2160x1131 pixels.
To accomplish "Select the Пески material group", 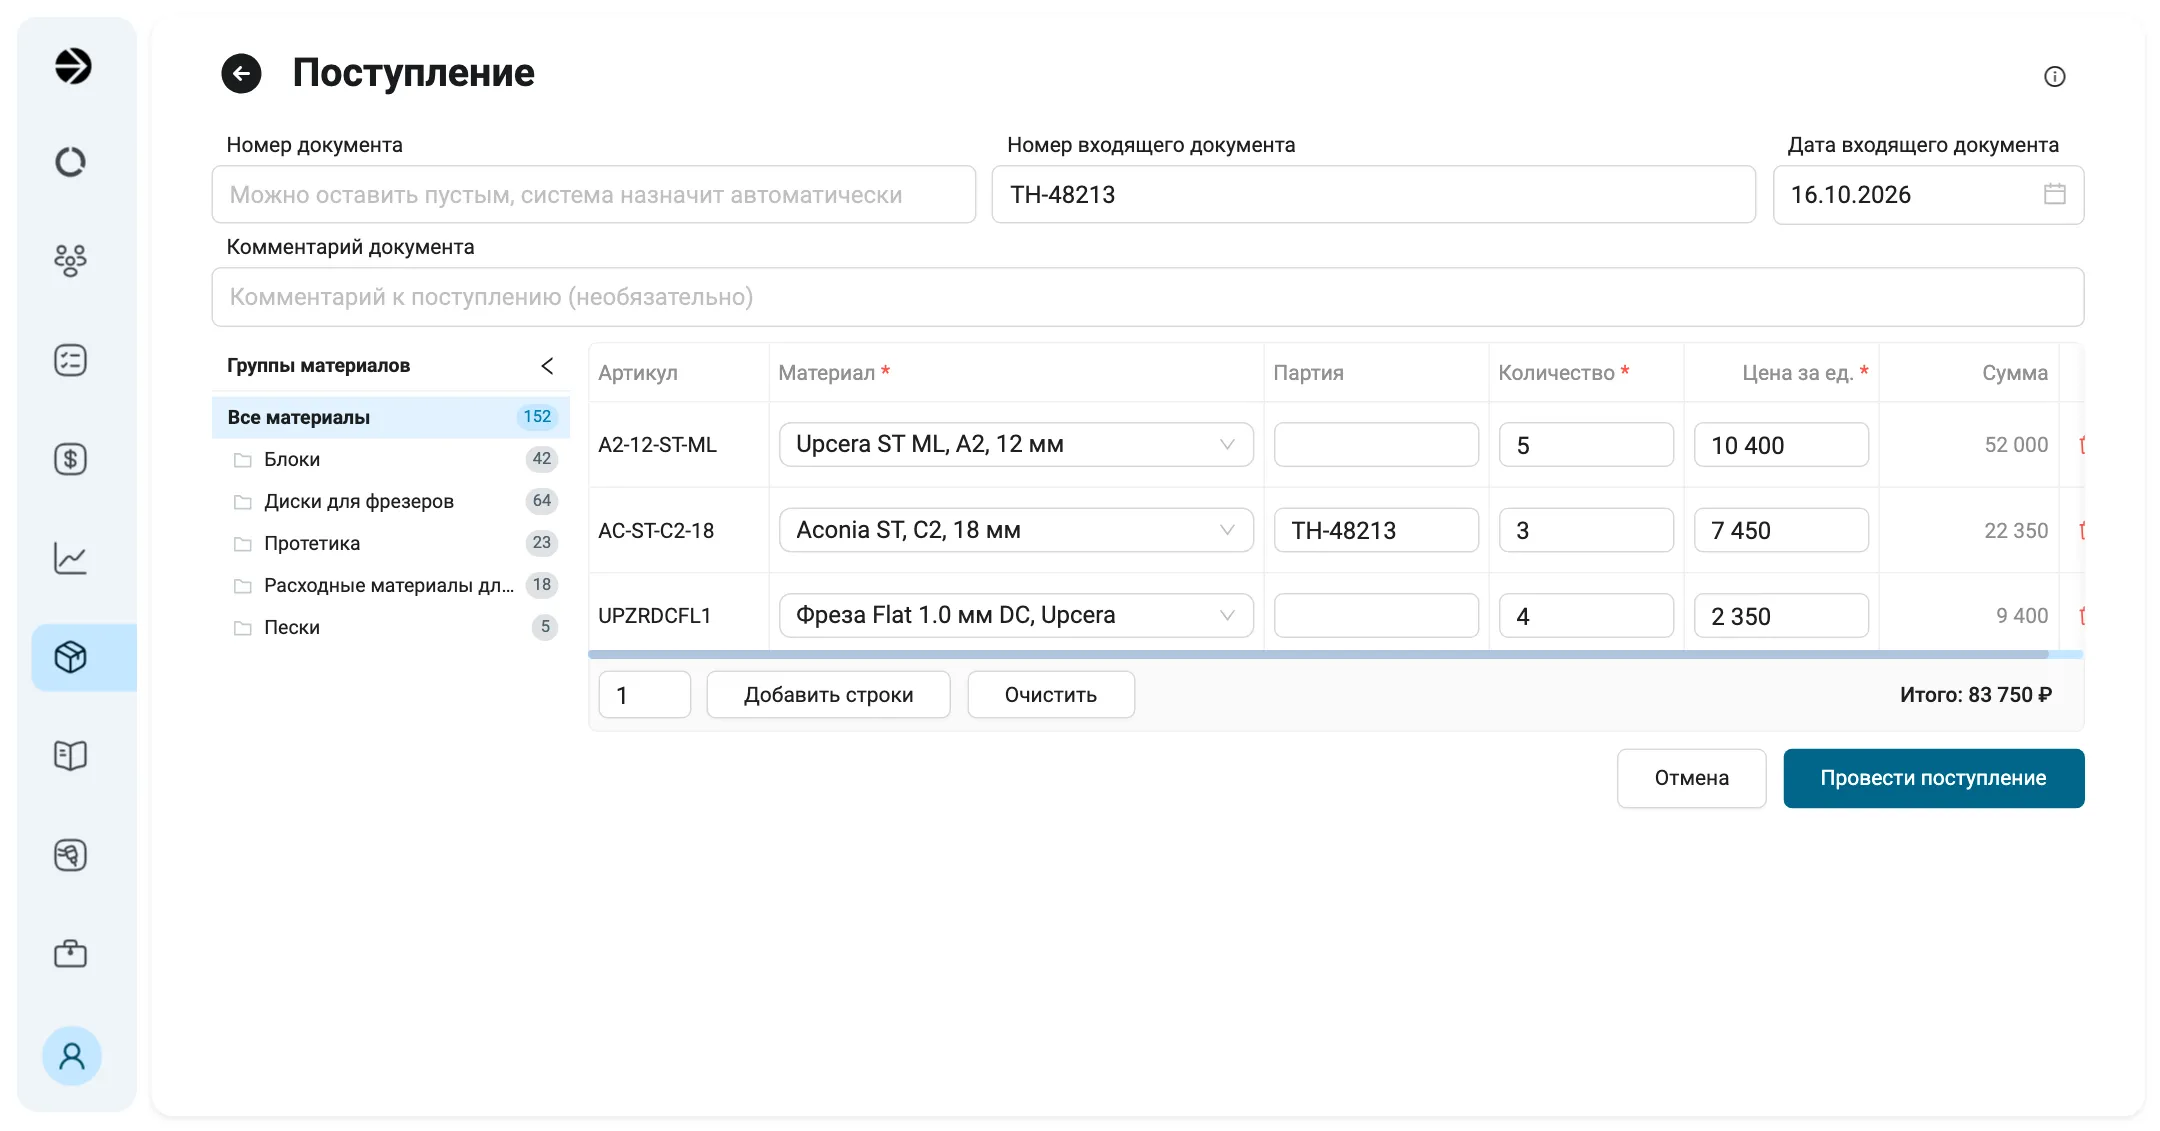I will pyautogui.click(x=391, y=627).
